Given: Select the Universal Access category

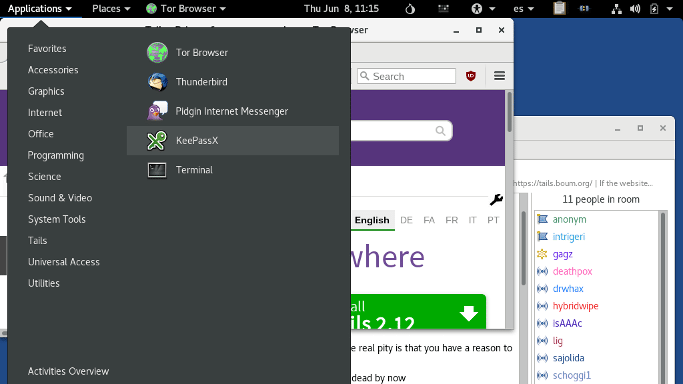Looking at the screenshot, I should point(64,262).
